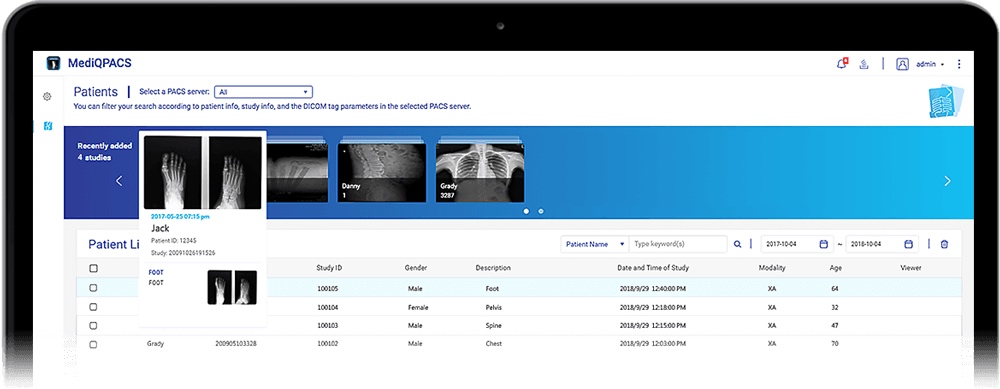Go to previous recently added studies

pyautogui.click(x=119, y=181)
